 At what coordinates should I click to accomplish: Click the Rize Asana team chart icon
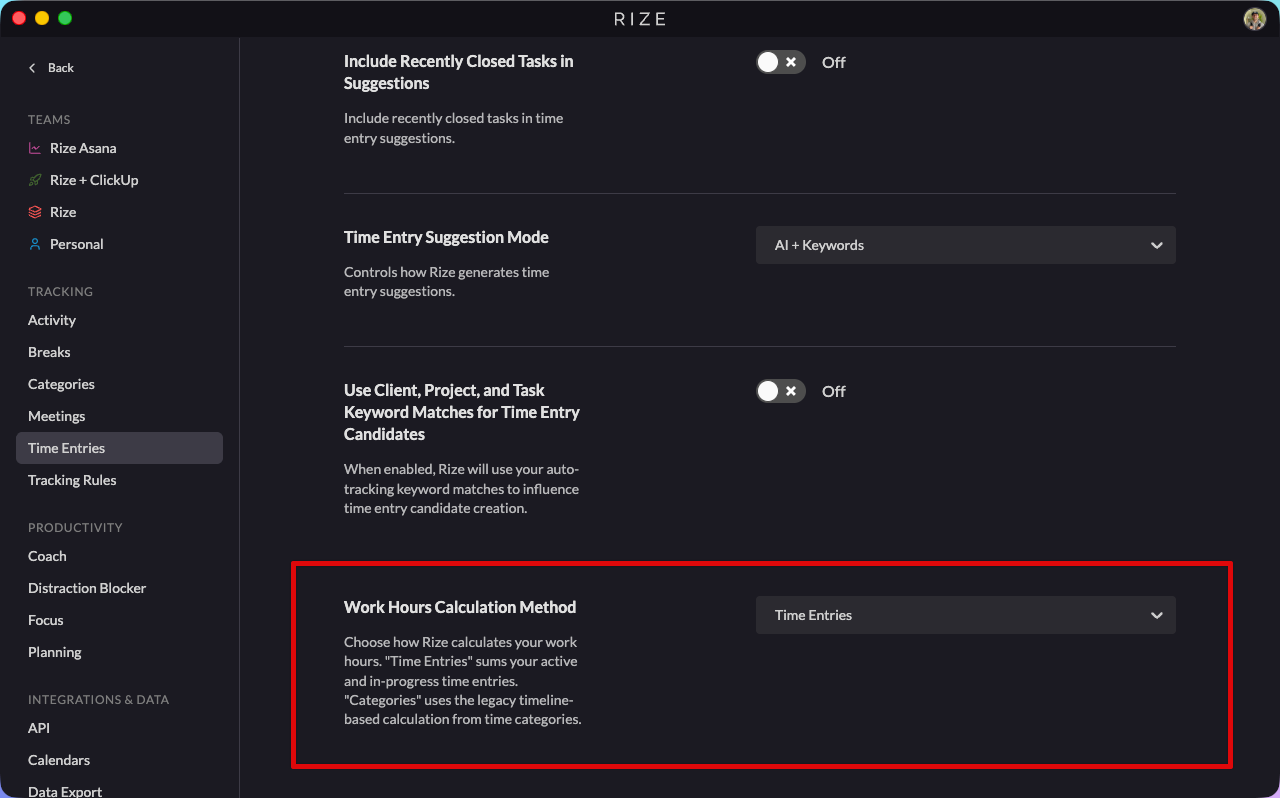(x=35, y=148)
